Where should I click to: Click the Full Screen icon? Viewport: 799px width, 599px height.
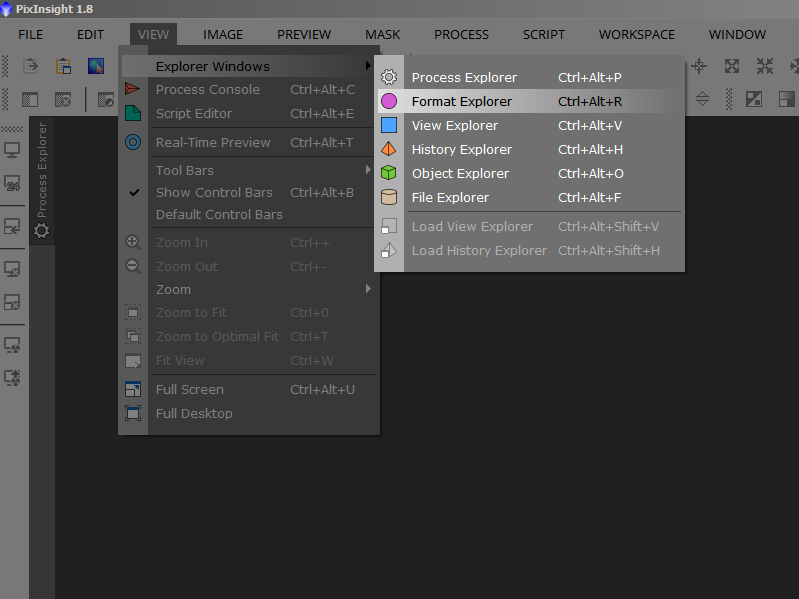133,389
